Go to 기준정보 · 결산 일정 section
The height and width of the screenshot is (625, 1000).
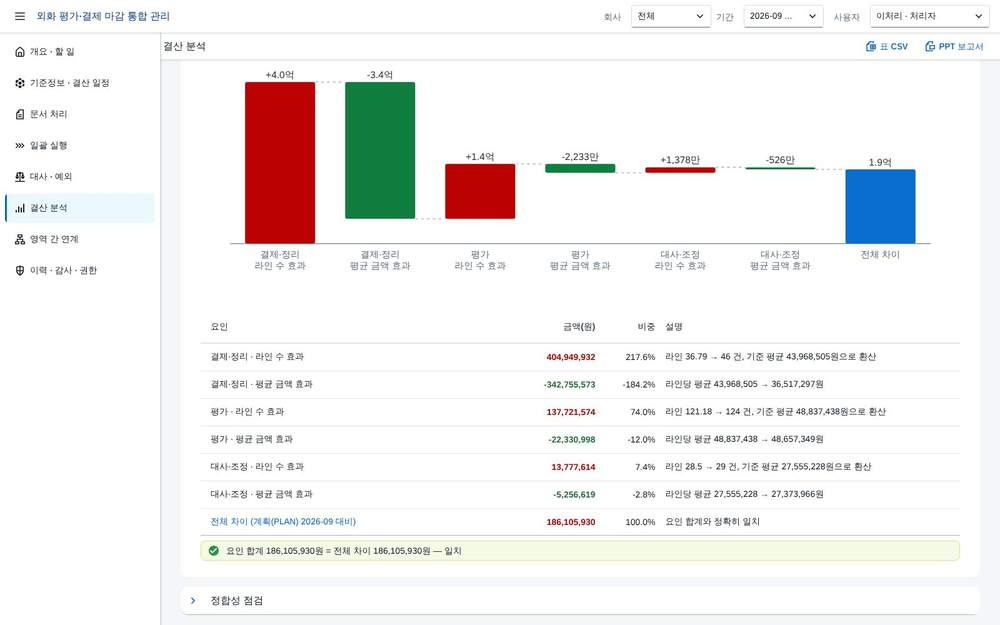tap(80, 83)
